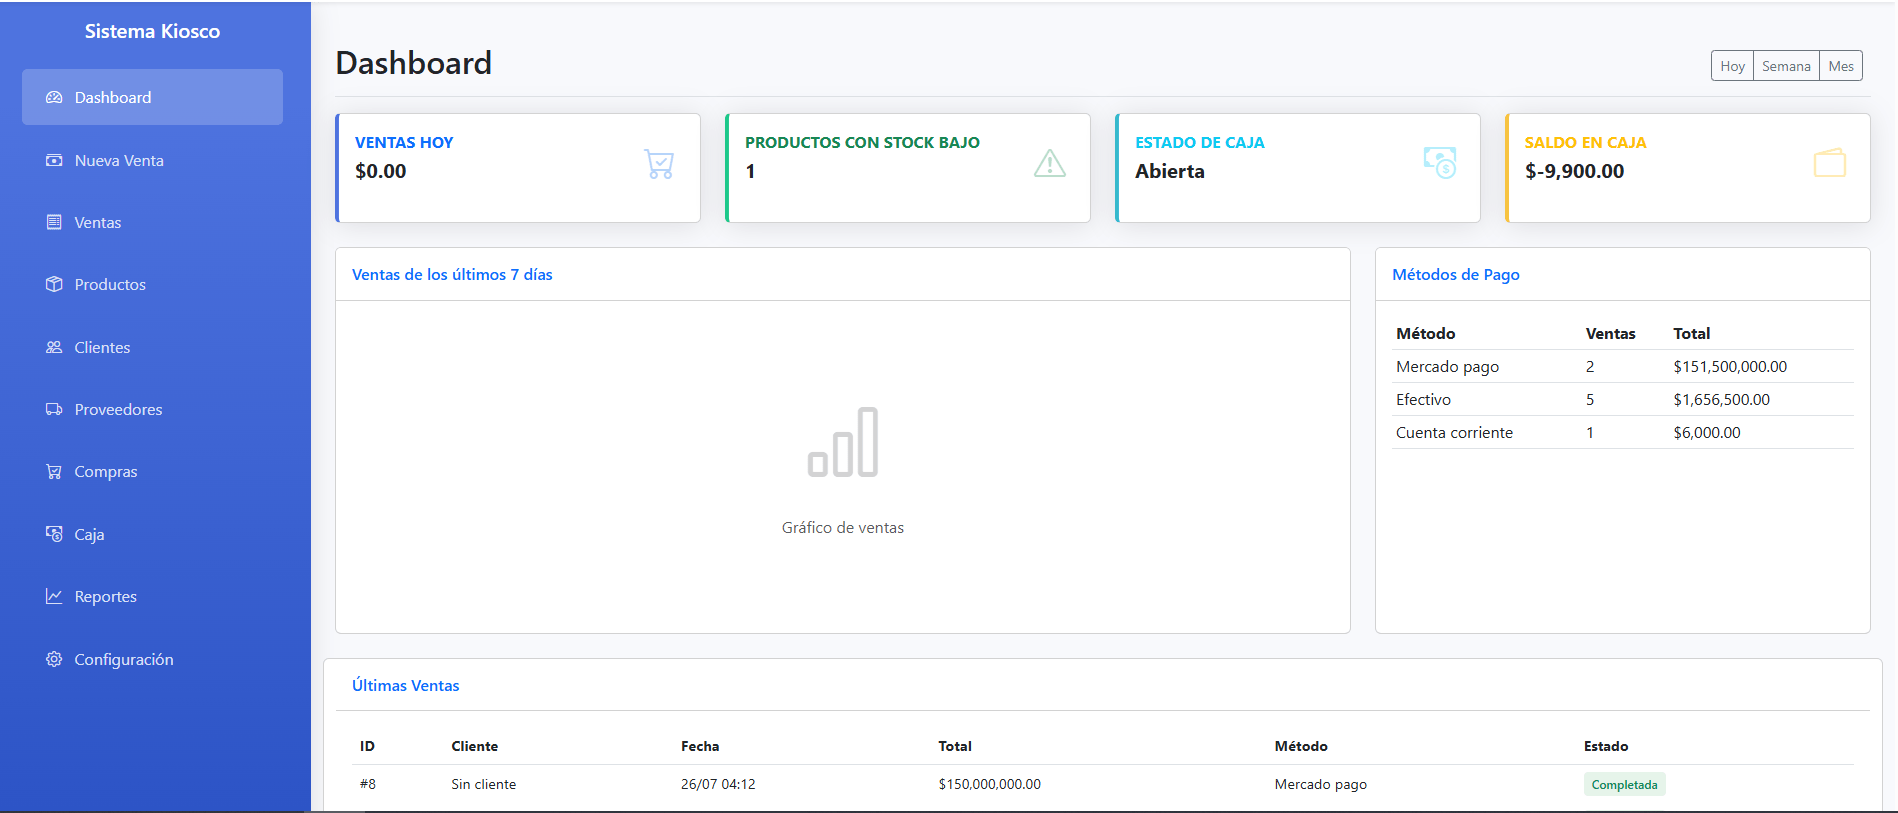Click the Ventas Hoy $0.00 value
1898x813 pixels.
coord(381,171)
